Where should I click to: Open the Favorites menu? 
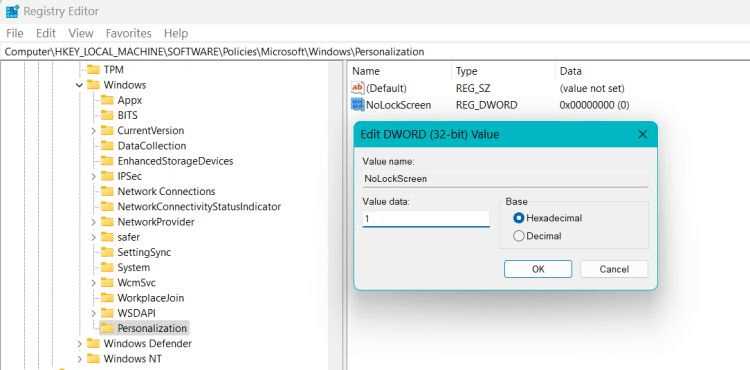129,33
